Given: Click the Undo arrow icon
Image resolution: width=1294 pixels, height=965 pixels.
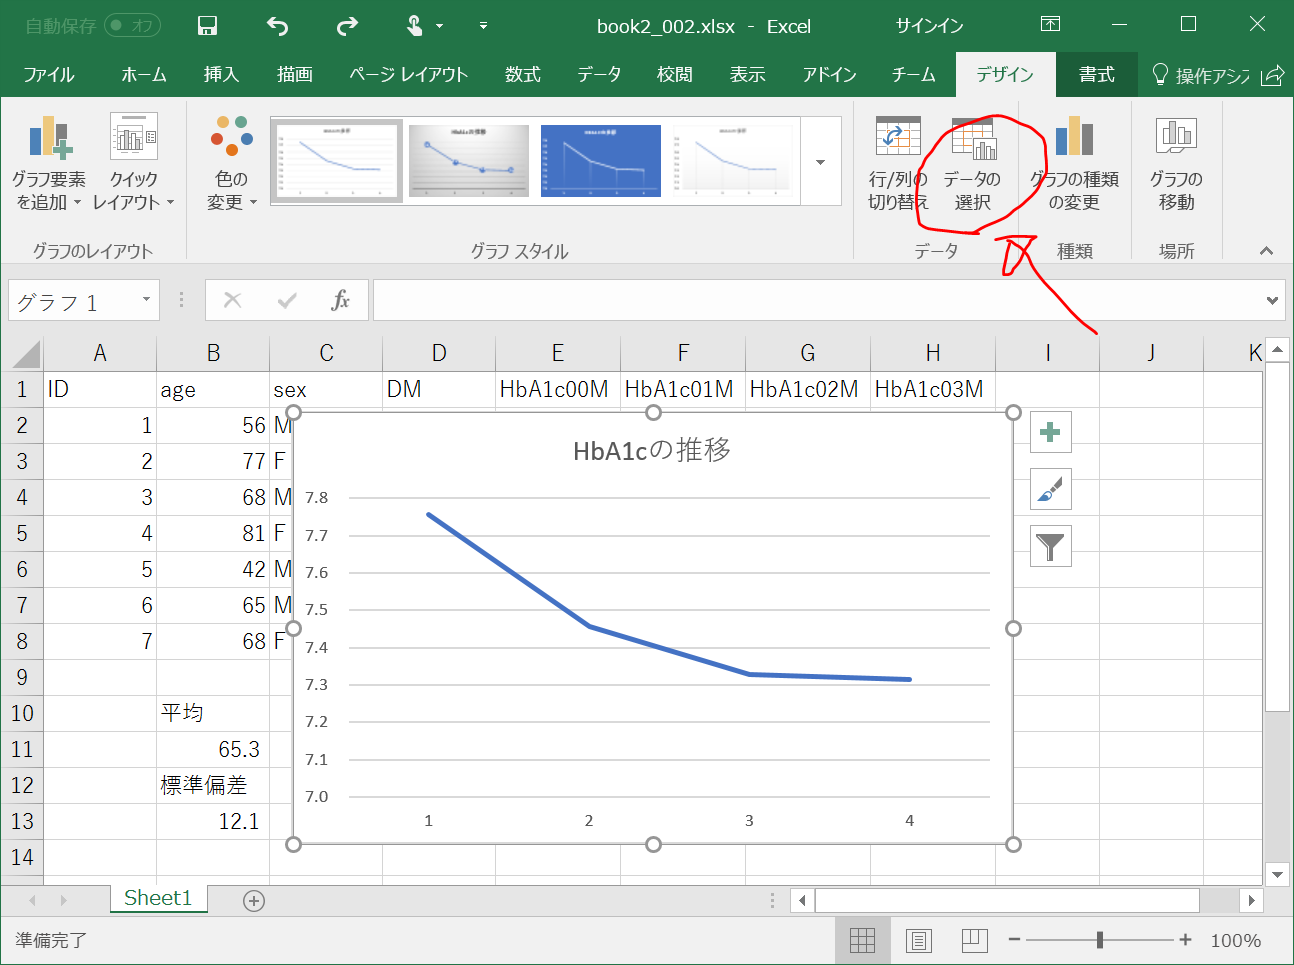Looking at the screenshot, I should (x=277, y=26).
